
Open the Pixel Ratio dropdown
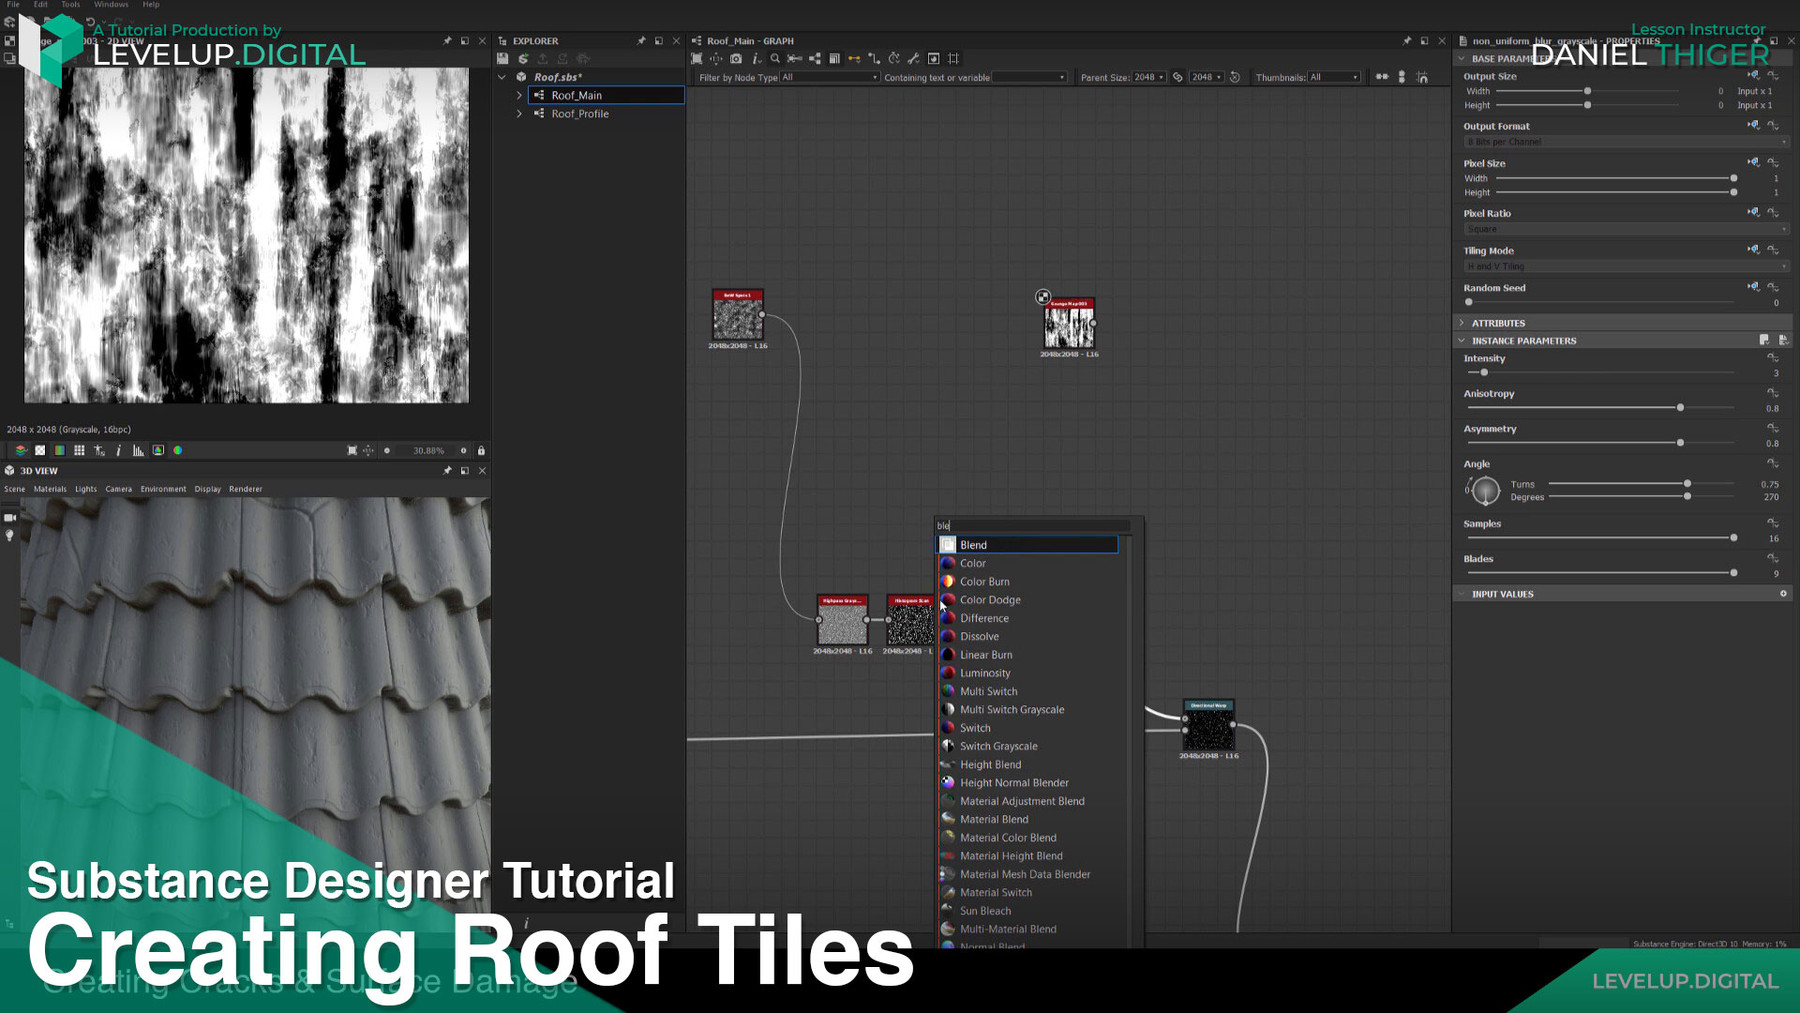point(1625,229)
